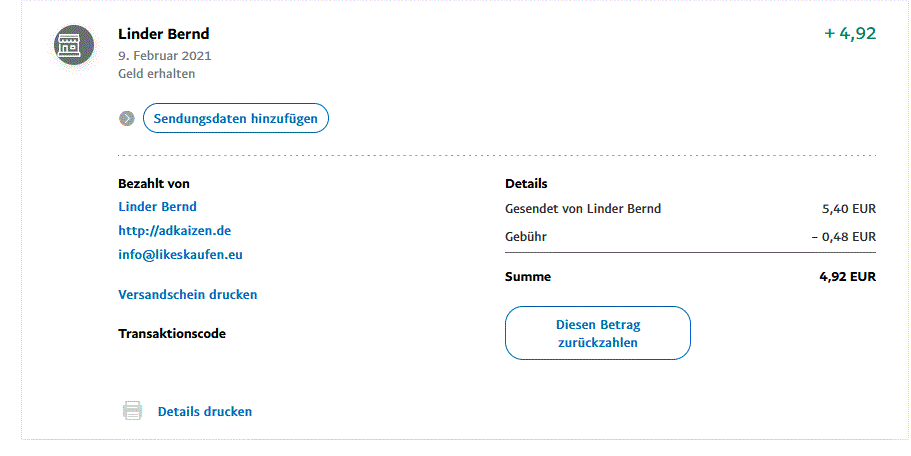Click the merchant storefront avatar icon
Image resolution: width=911 pixels, height=456 pixels.
point(74,45)
